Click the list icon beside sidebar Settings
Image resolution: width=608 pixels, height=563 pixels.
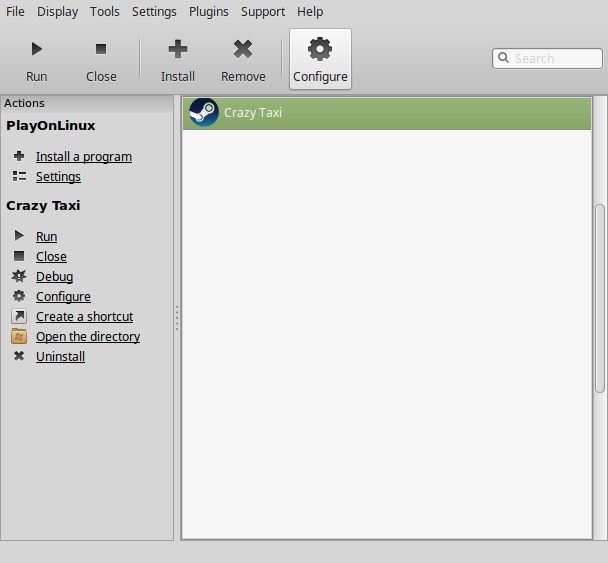(19, 176)
